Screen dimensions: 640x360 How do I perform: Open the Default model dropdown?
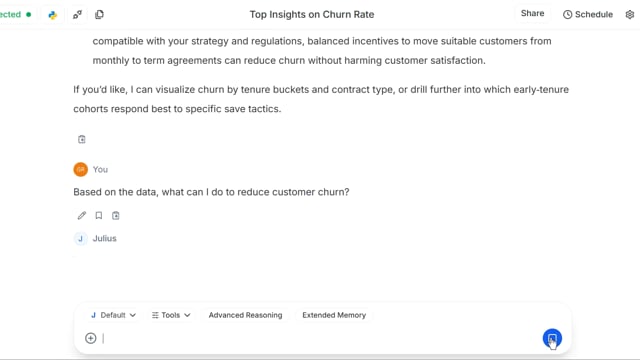pyautogui.click(x=113, y=315)
